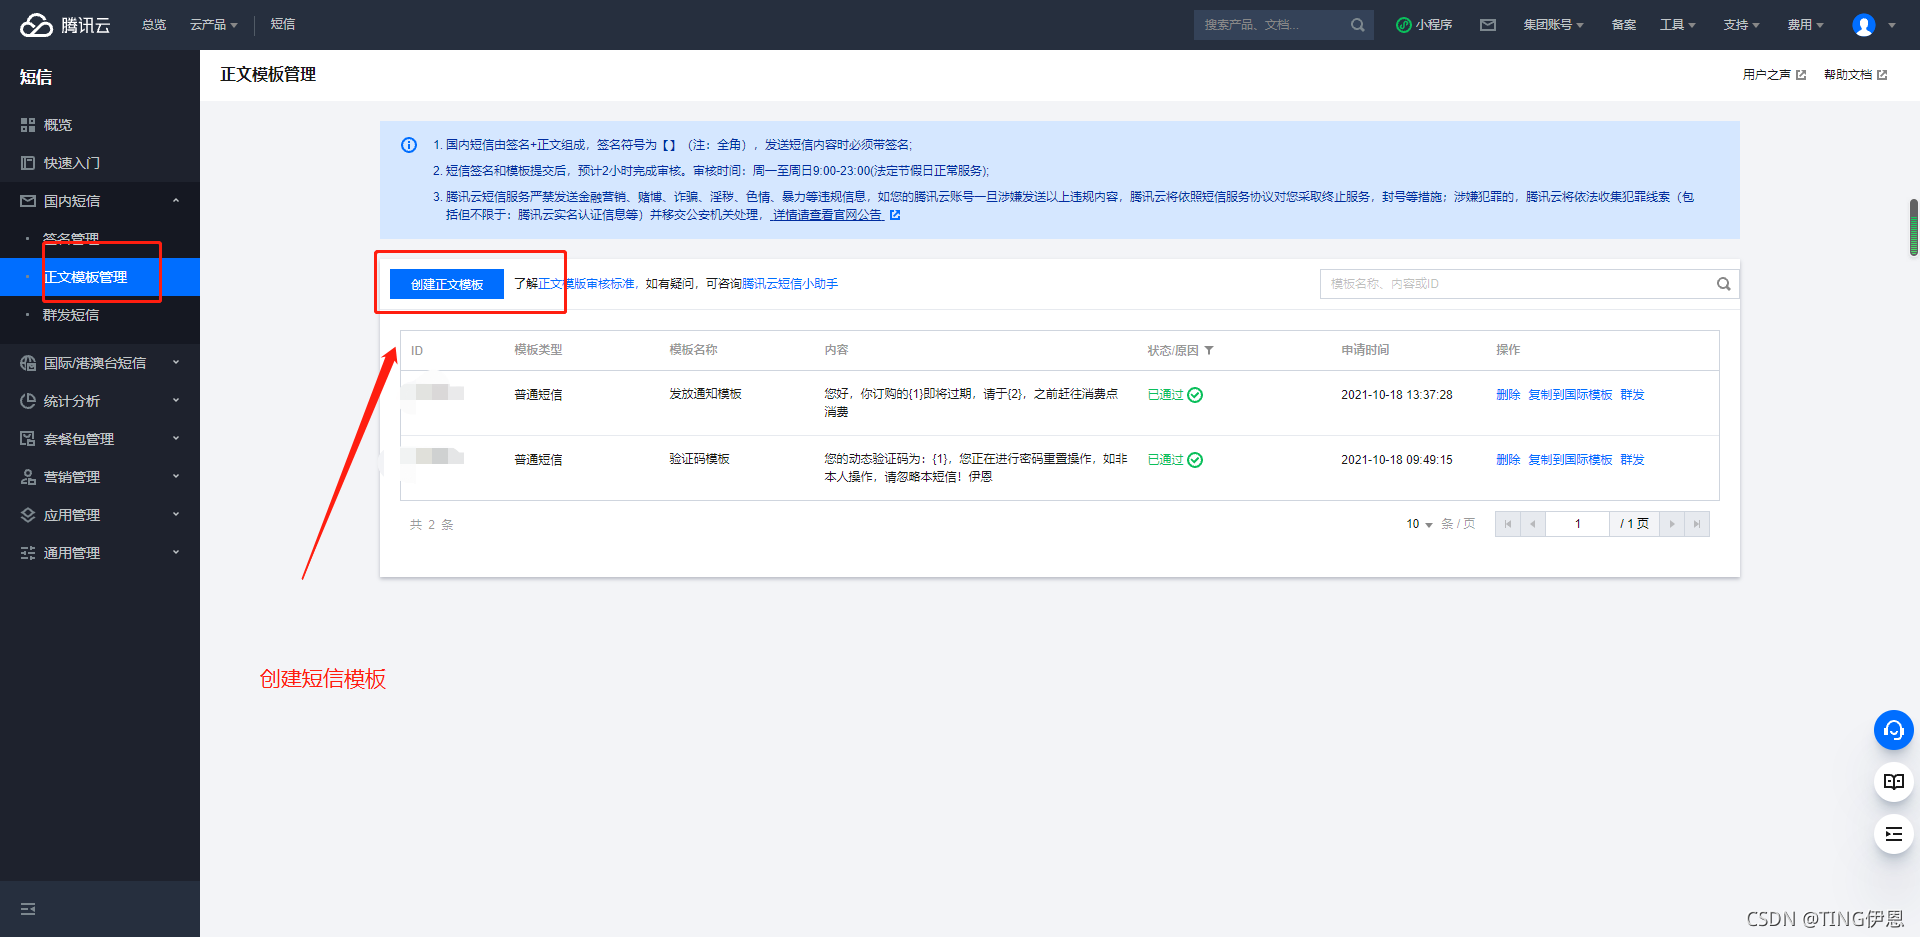Expand the 通用管理 chevron

click(176, 553)
